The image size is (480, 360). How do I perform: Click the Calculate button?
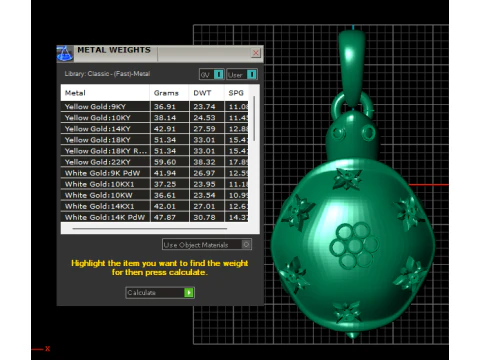point(160,293)
